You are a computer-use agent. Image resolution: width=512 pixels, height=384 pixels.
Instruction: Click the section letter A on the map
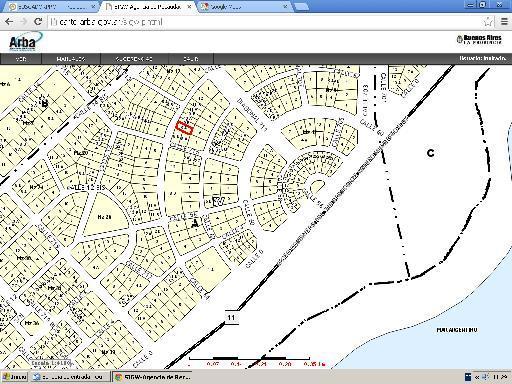tap(195, 223)
